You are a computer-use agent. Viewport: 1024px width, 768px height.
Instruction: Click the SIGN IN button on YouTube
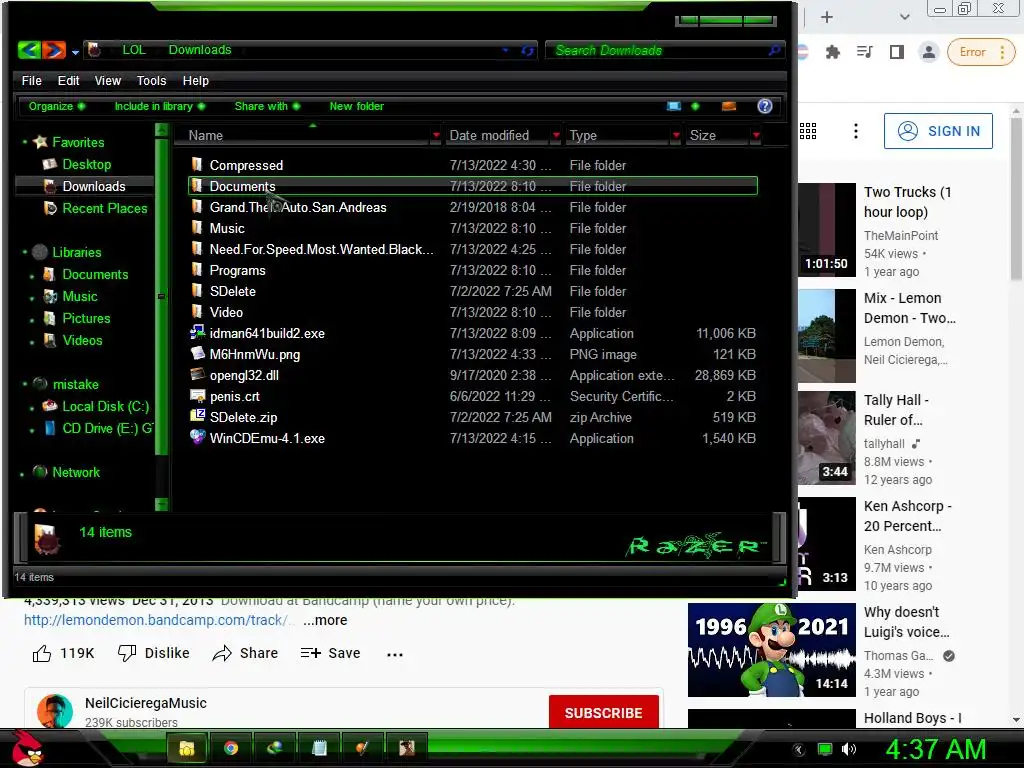click(938, 131)
